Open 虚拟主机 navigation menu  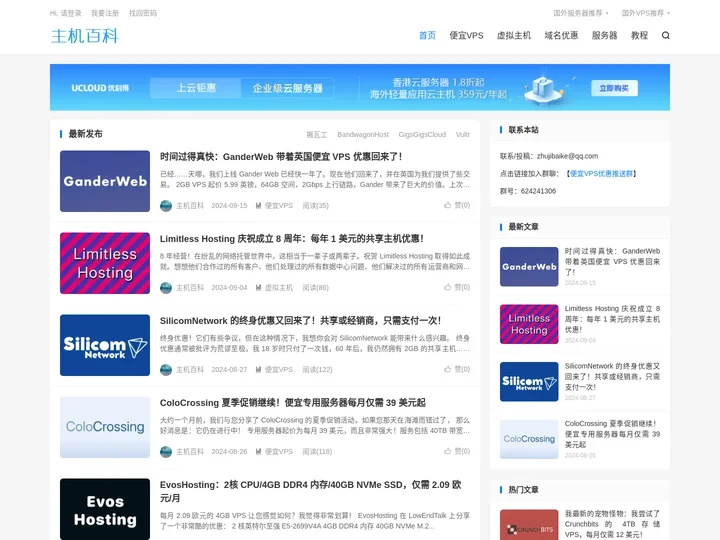tap(514, 35)
